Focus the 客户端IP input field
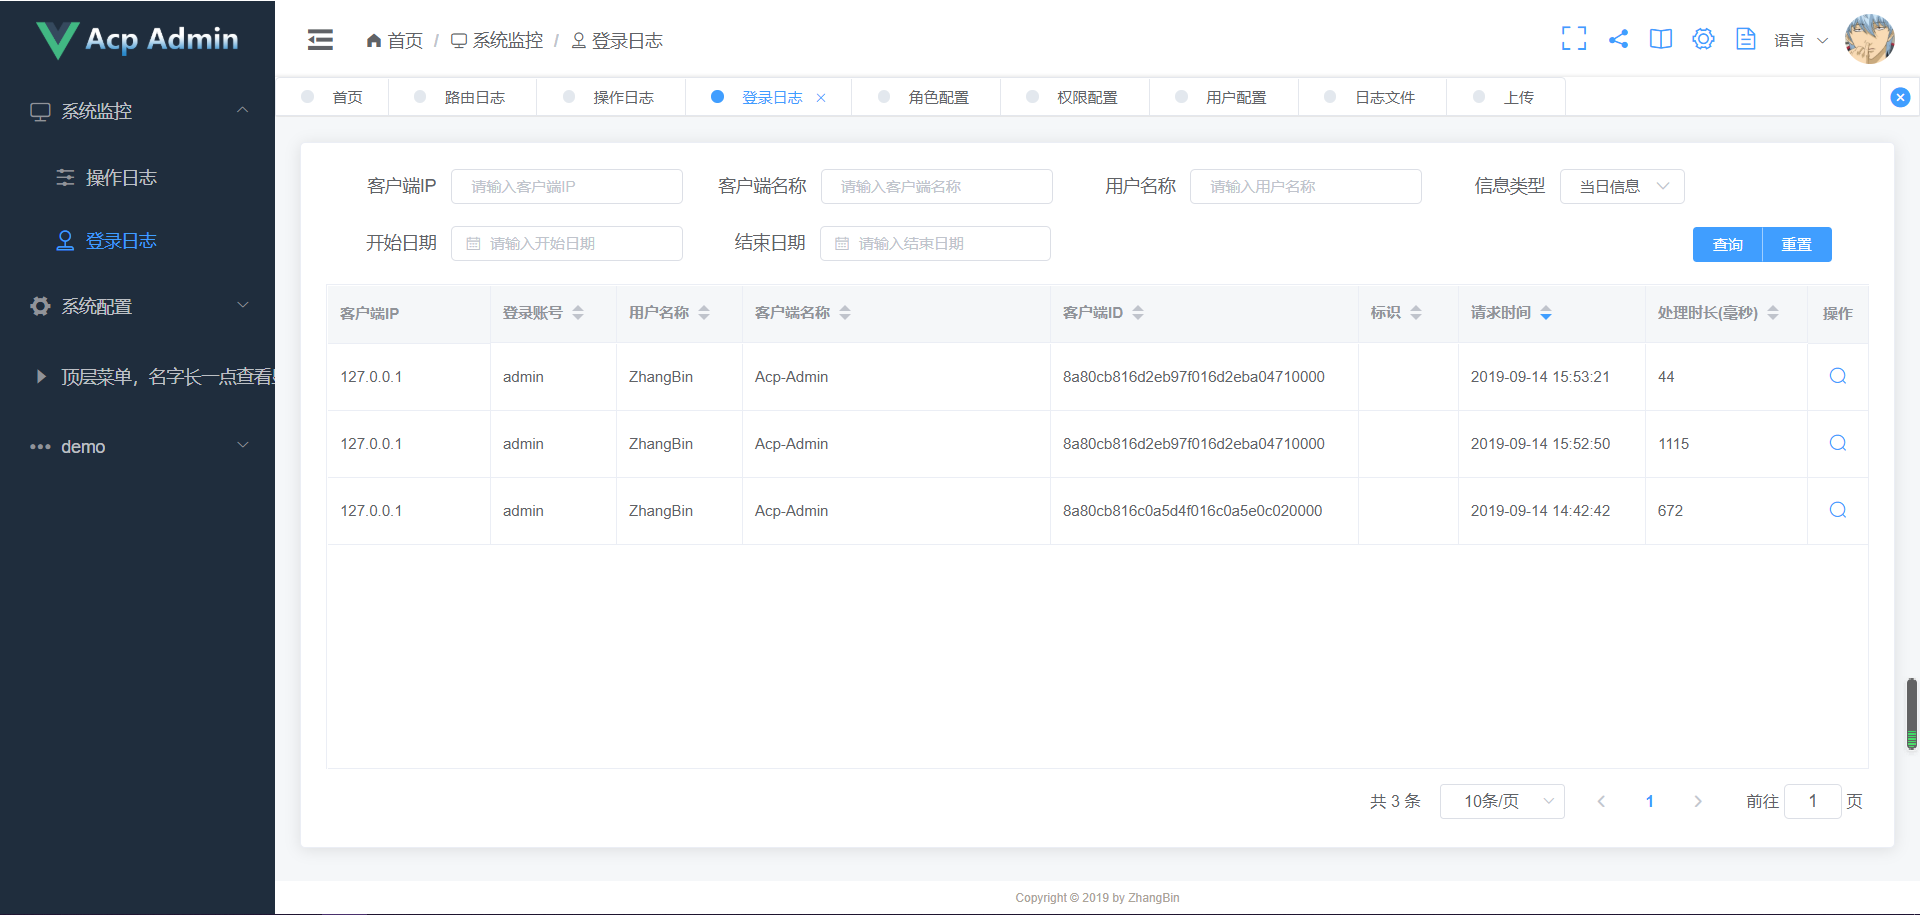 (567, 186)
